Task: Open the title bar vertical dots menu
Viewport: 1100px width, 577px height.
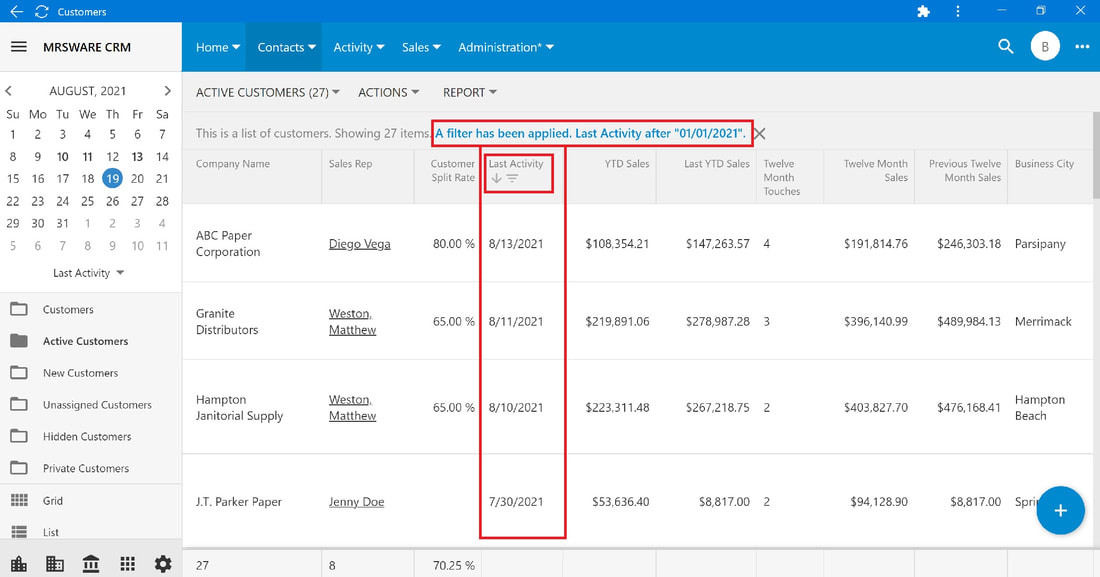Action: [958, 11]
